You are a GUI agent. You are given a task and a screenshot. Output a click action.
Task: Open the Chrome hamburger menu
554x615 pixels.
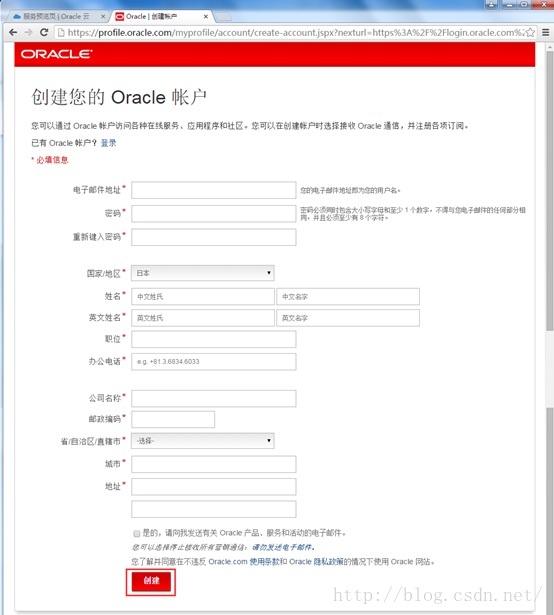pyautogui.click(x=546, y=32)
